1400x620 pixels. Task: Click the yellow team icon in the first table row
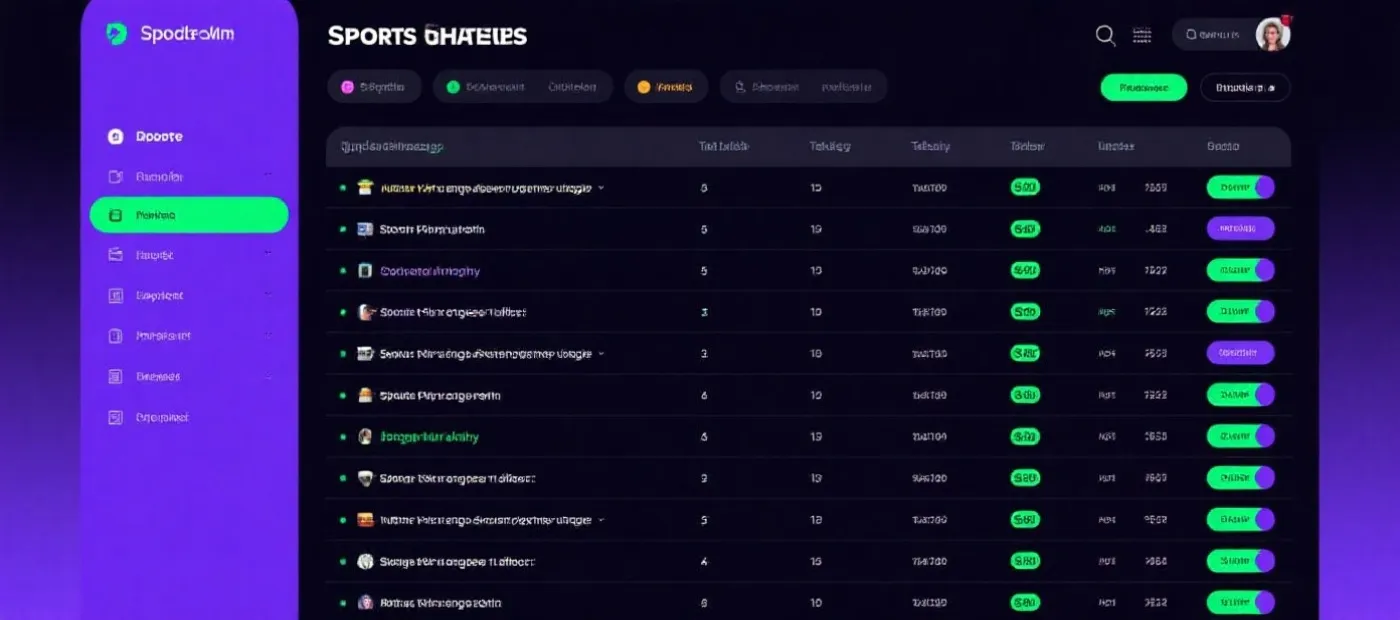tap(365, 187)
